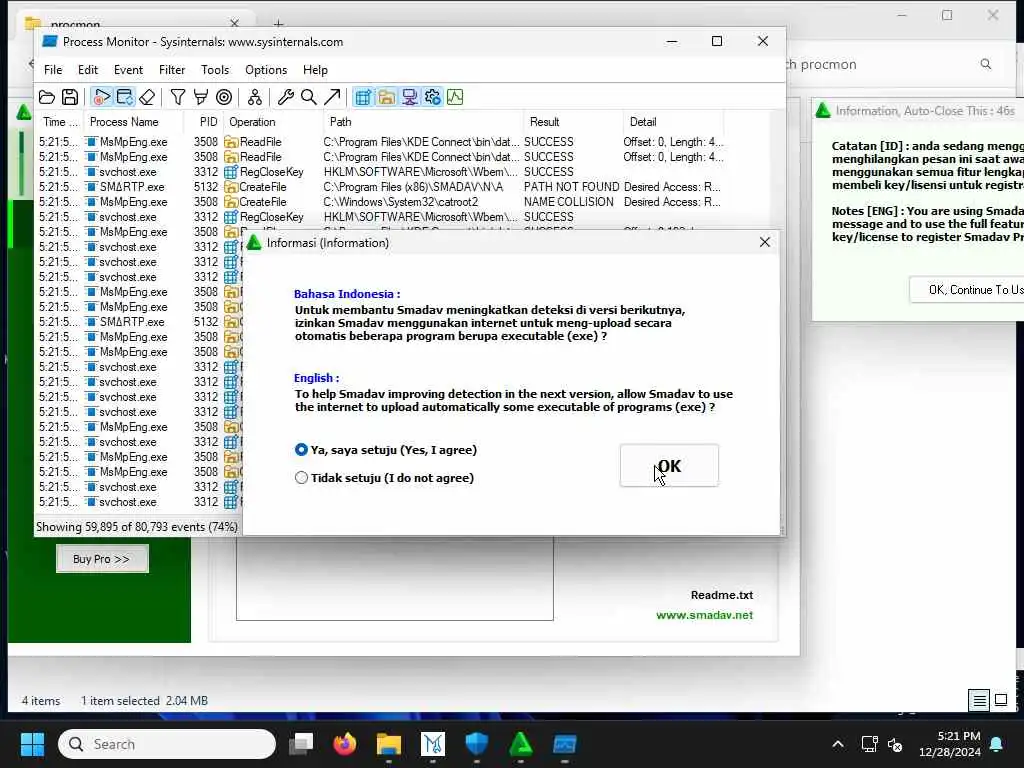
Task: Open Malwarebytes icon on the taskbar
Action: coord(433,744)
